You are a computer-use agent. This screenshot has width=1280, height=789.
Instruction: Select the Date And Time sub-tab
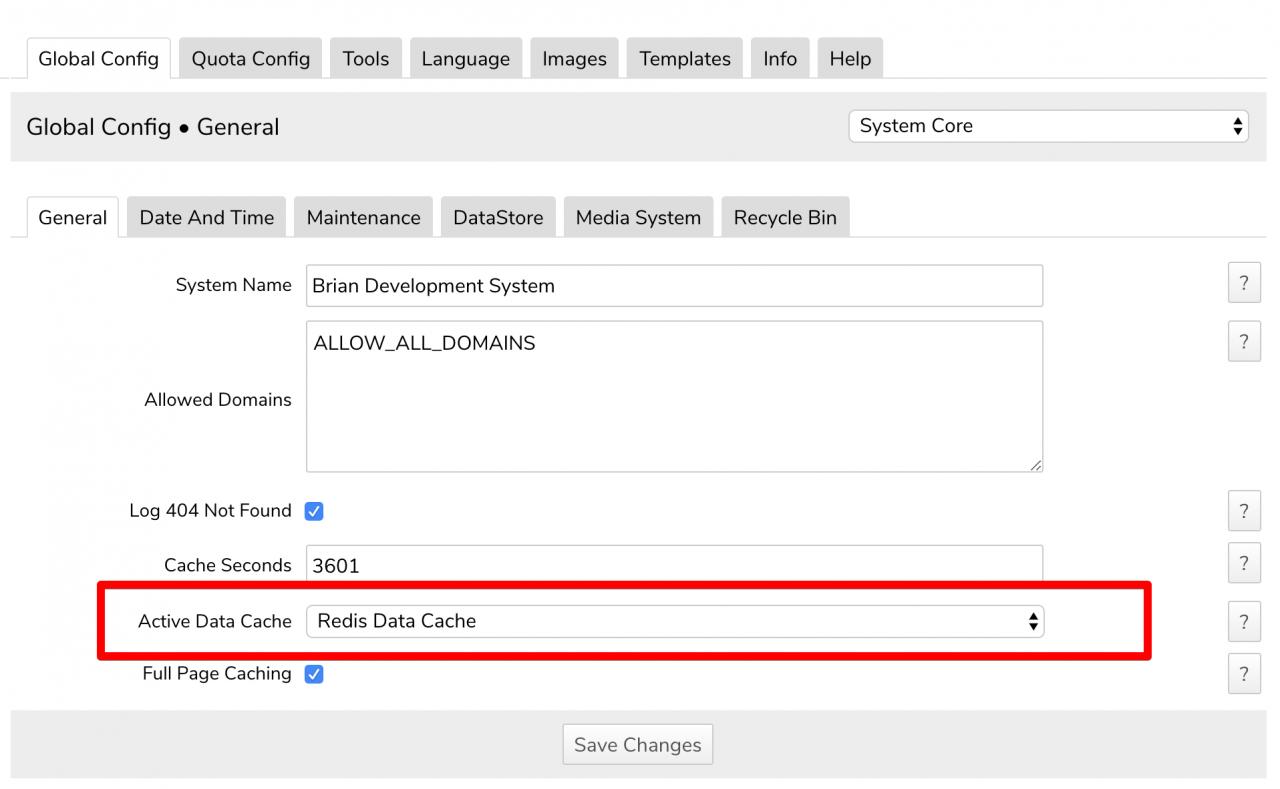[x=206, y=218]
